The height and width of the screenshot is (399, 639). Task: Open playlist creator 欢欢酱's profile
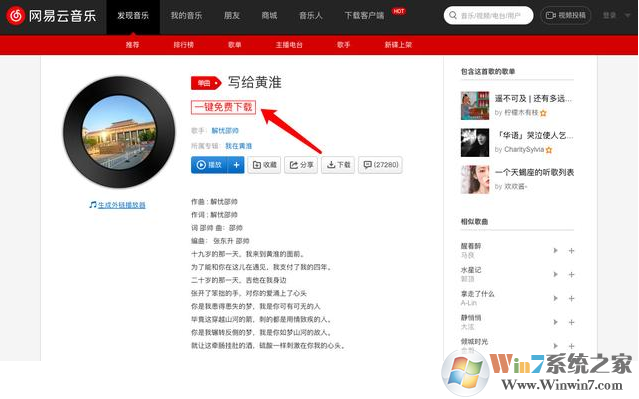click(516, 187)
